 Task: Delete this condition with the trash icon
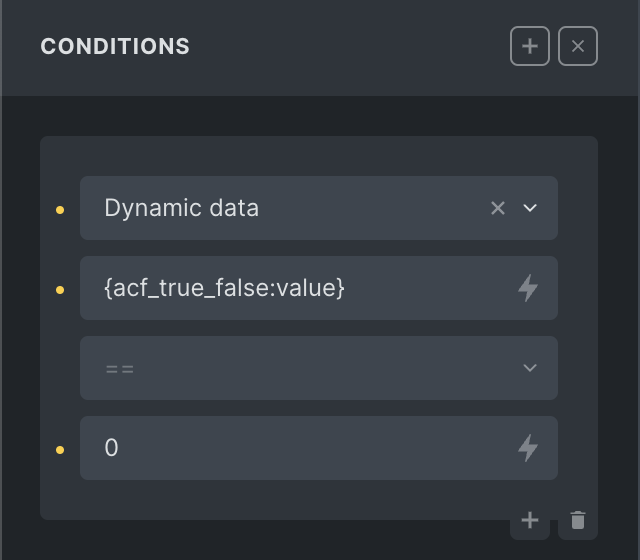tap(578, 520)
